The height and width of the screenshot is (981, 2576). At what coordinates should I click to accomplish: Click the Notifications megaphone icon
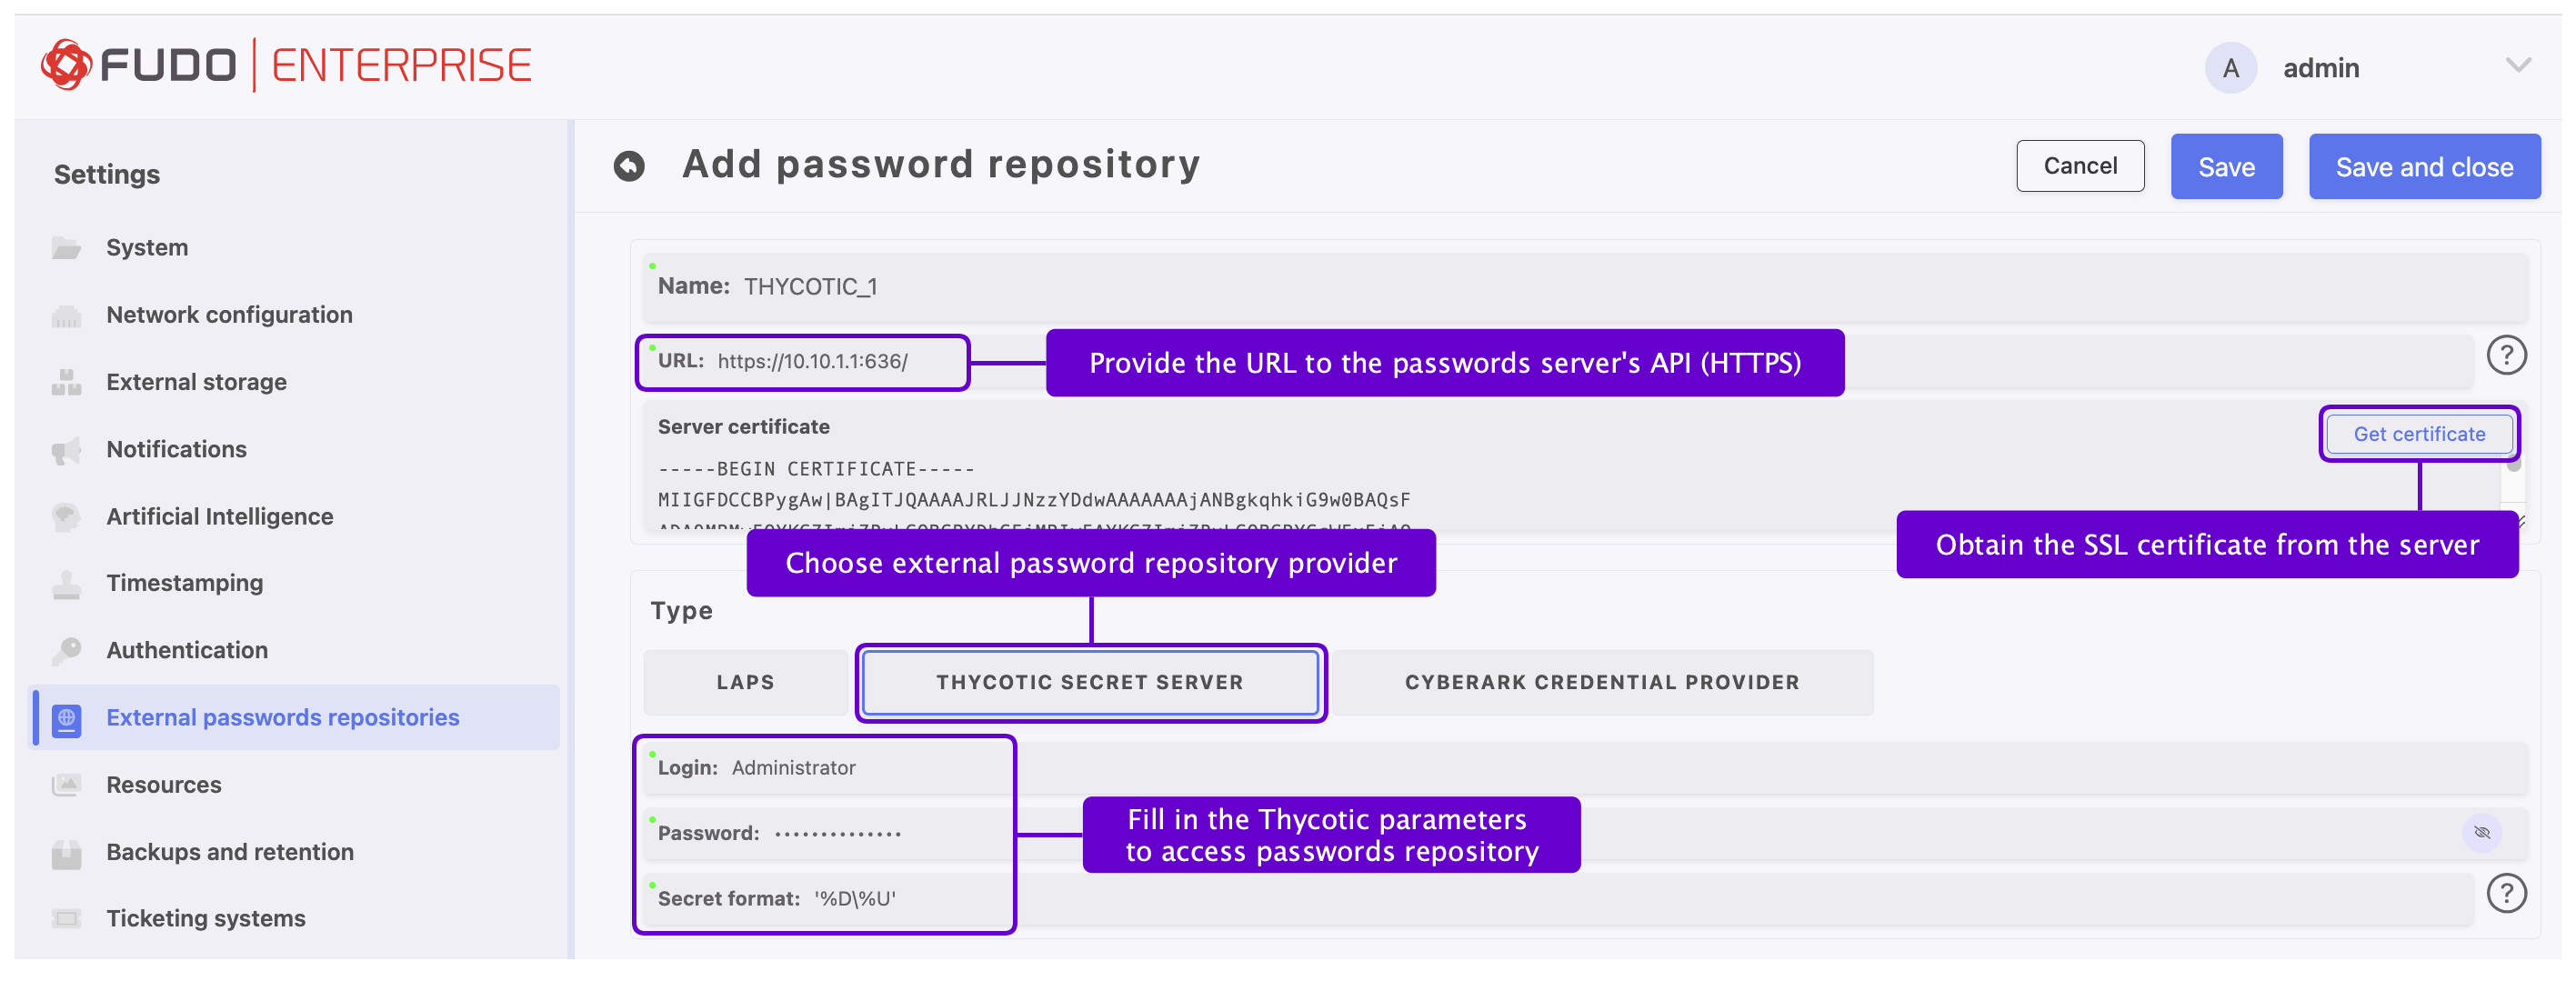point(66,450)
